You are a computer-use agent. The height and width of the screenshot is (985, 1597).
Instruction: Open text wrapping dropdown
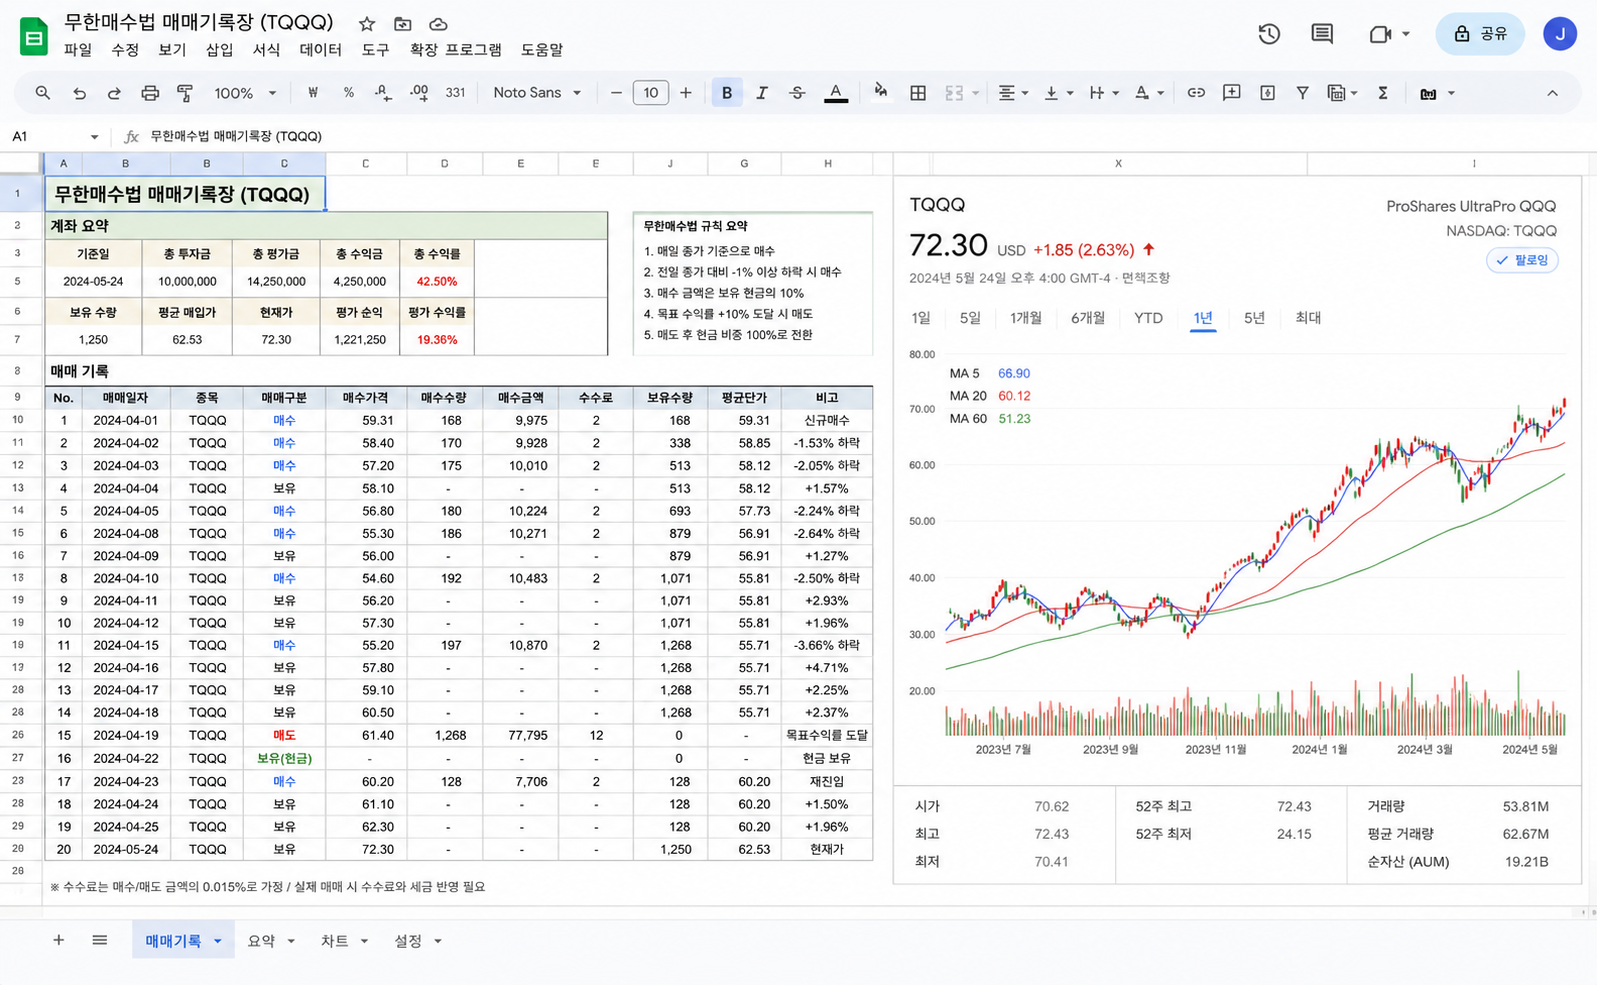pyautogui.click(x=1104, y=93)
